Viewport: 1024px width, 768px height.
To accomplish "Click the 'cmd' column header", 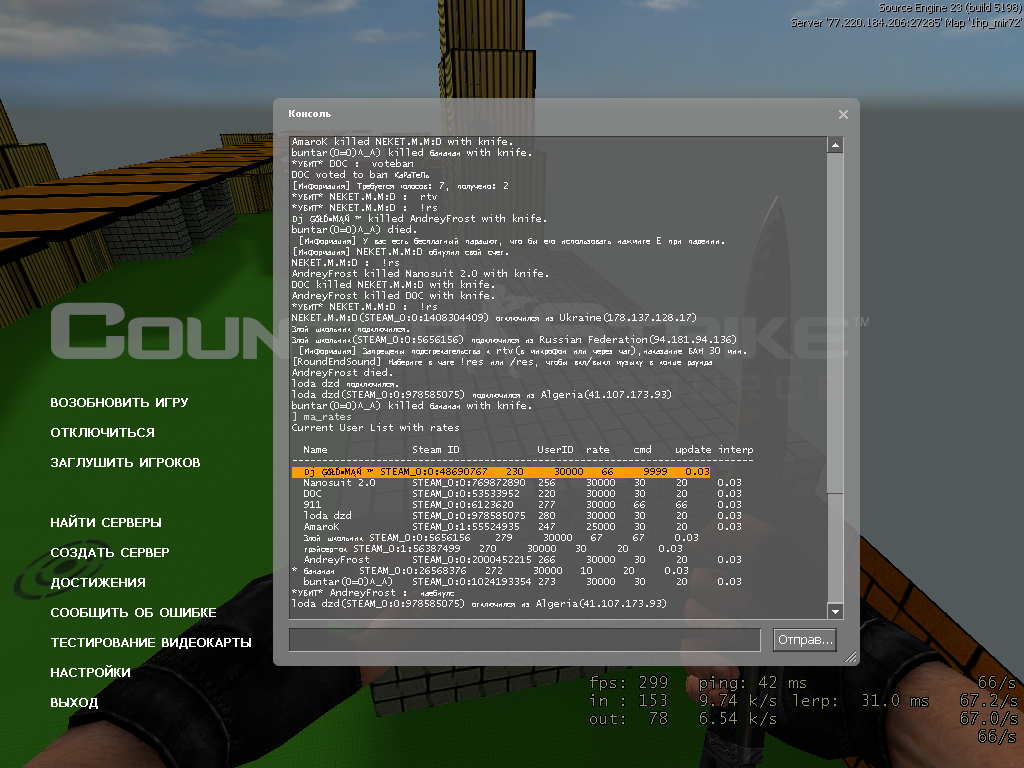I will click(643, 450).
